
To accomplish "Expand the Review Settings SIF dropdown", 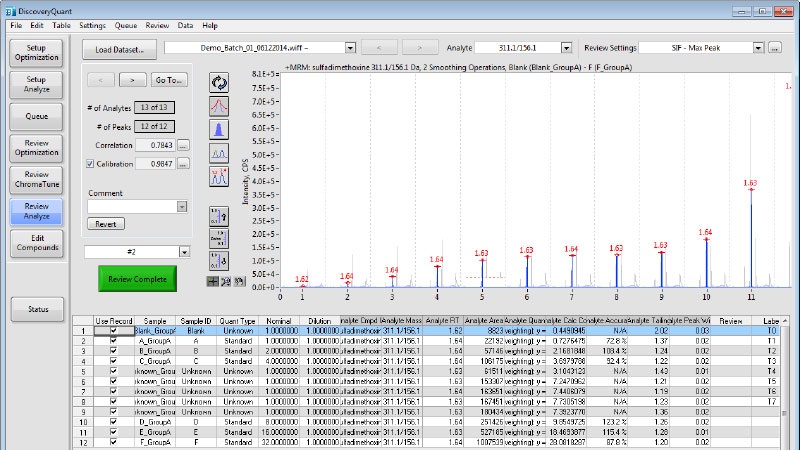I will click(x=760, y=48).
